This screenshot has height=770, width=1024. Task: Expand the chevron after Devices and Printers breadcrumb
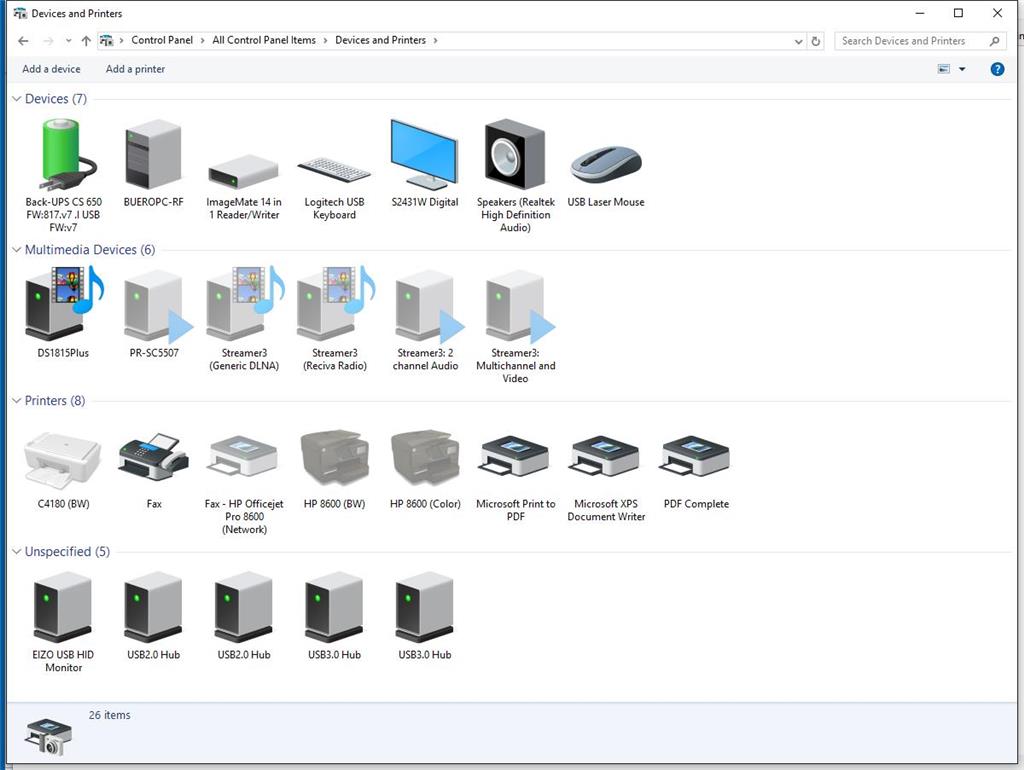tap(436, 40)
